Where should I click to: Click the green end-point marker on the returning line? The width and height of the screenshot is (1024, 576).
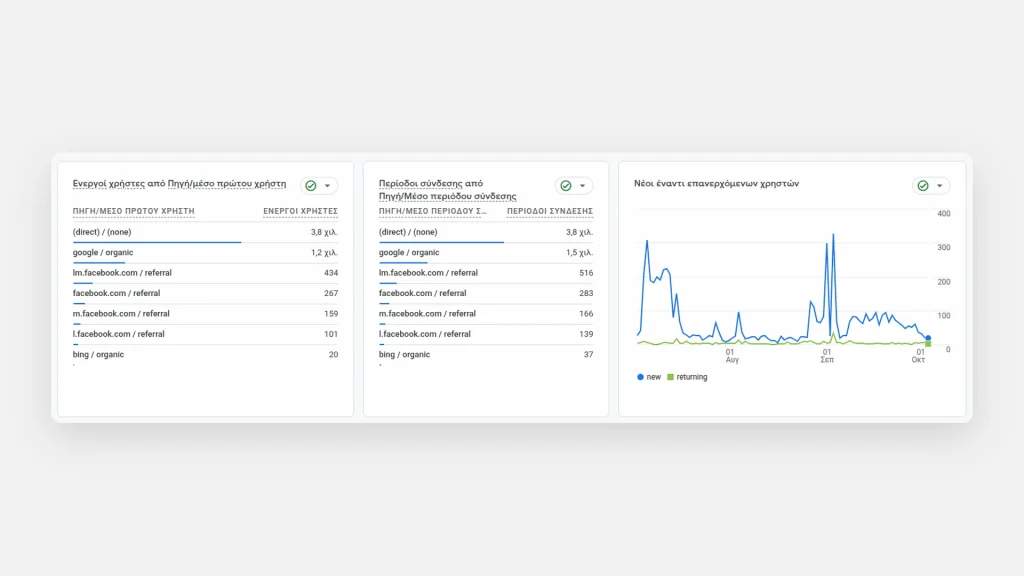click(x=928, y=344)
